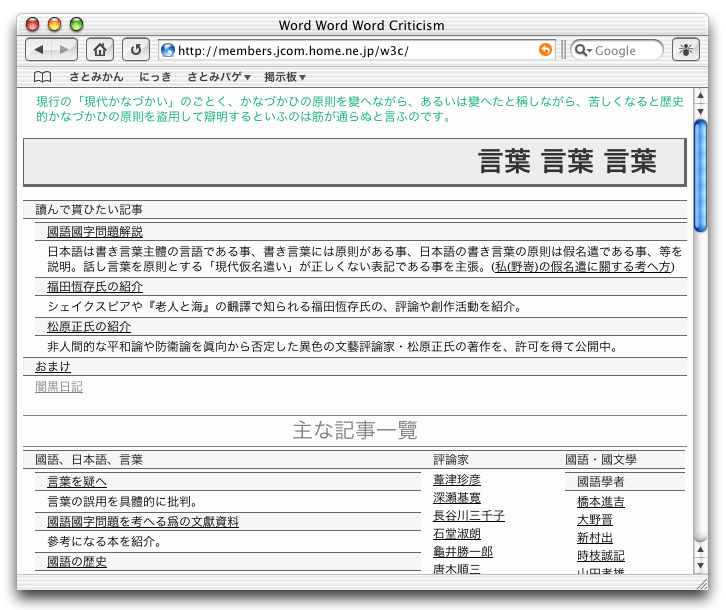The height and width of the screenshot is (610, 726).
Task: Follow the 福田恆存氏の紹介 link
Action: (x=95, y=287)
